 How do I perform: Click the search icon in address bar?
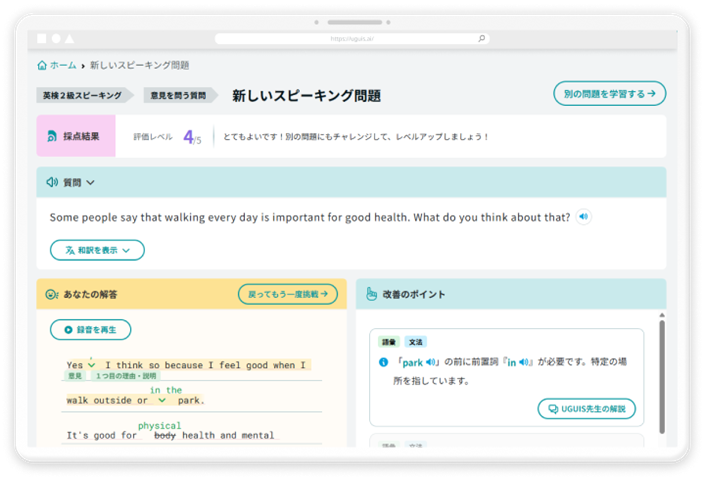pyautogui.click(x=482, y=39)
